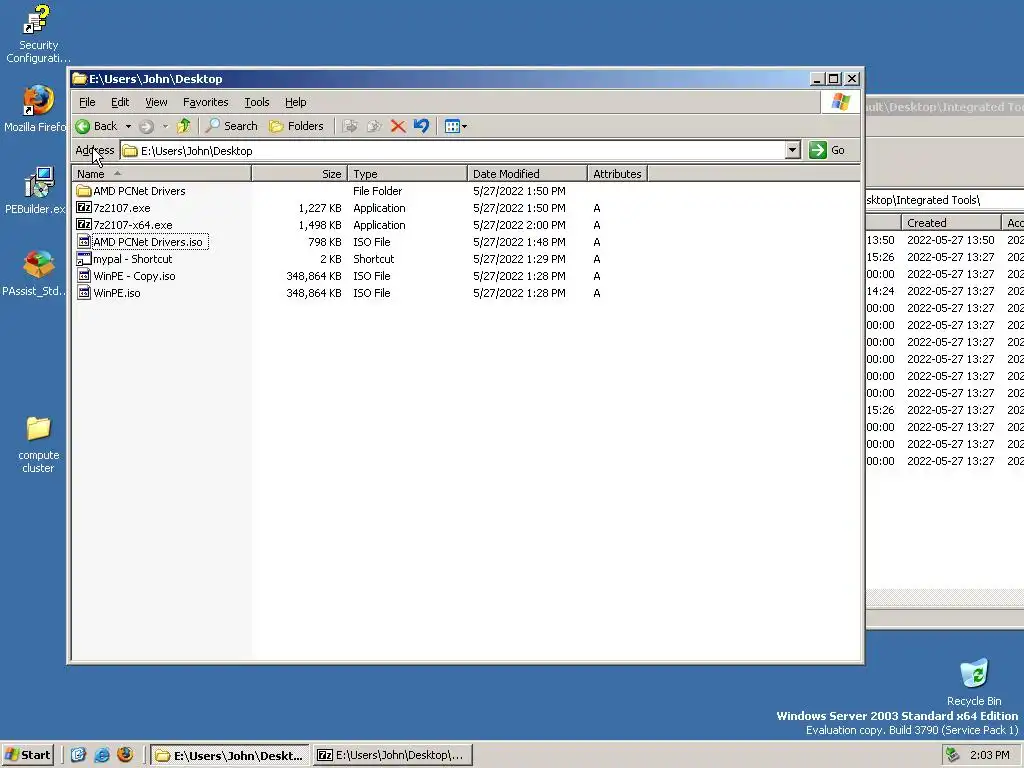Select the AMD PCNet Drivers.iso file icon

pyautogui.click(x=84, y=242)
